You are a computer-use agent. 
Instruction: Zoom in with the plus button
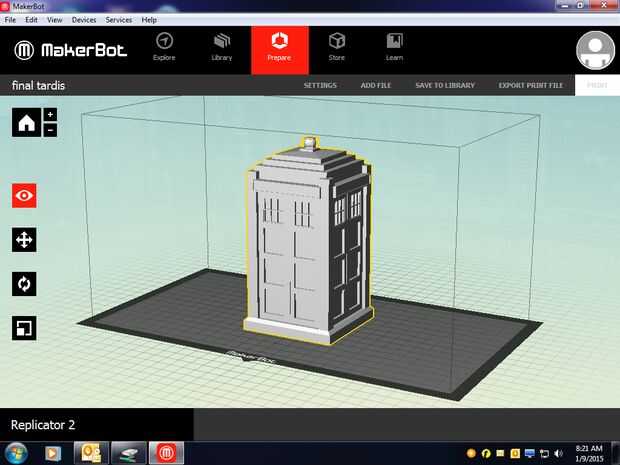[50, 114]
